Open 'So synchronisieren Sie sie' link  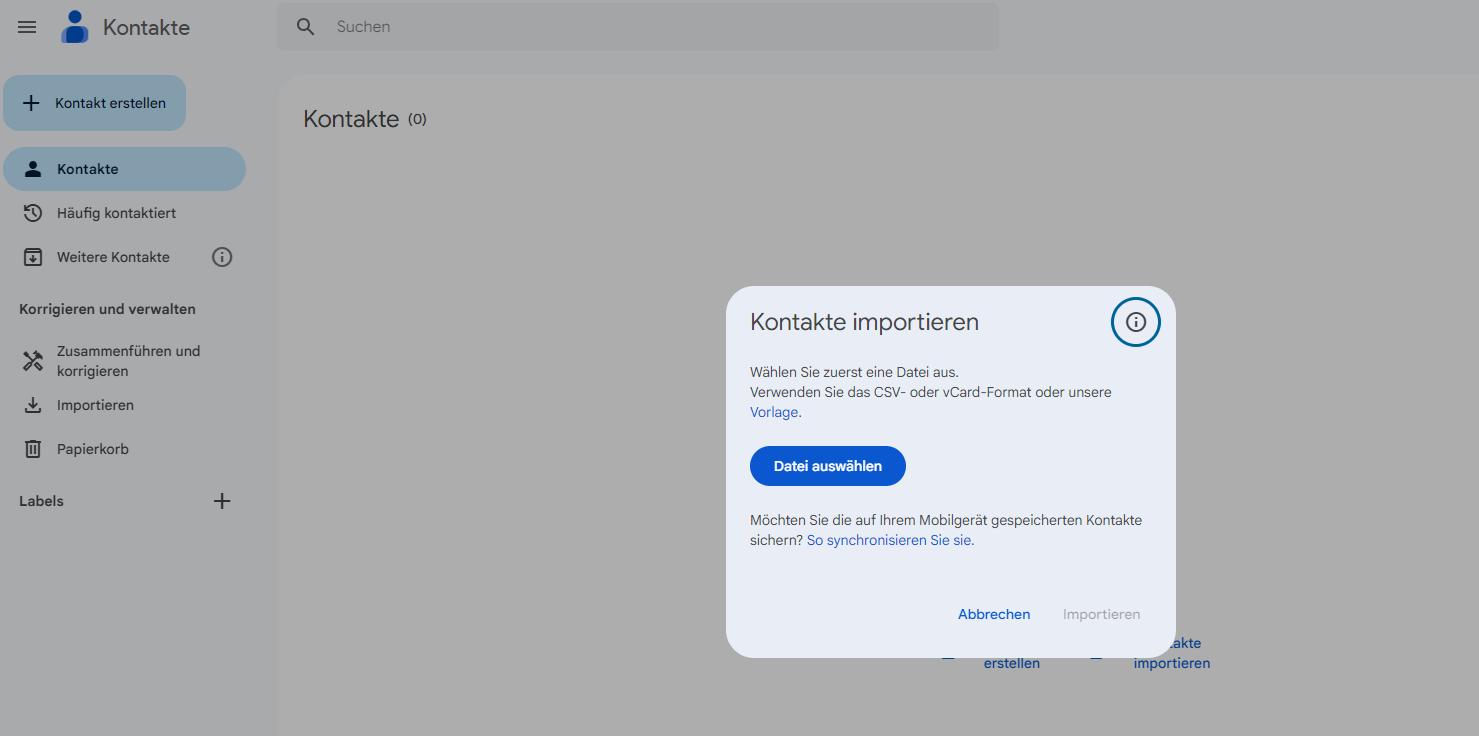889,540
